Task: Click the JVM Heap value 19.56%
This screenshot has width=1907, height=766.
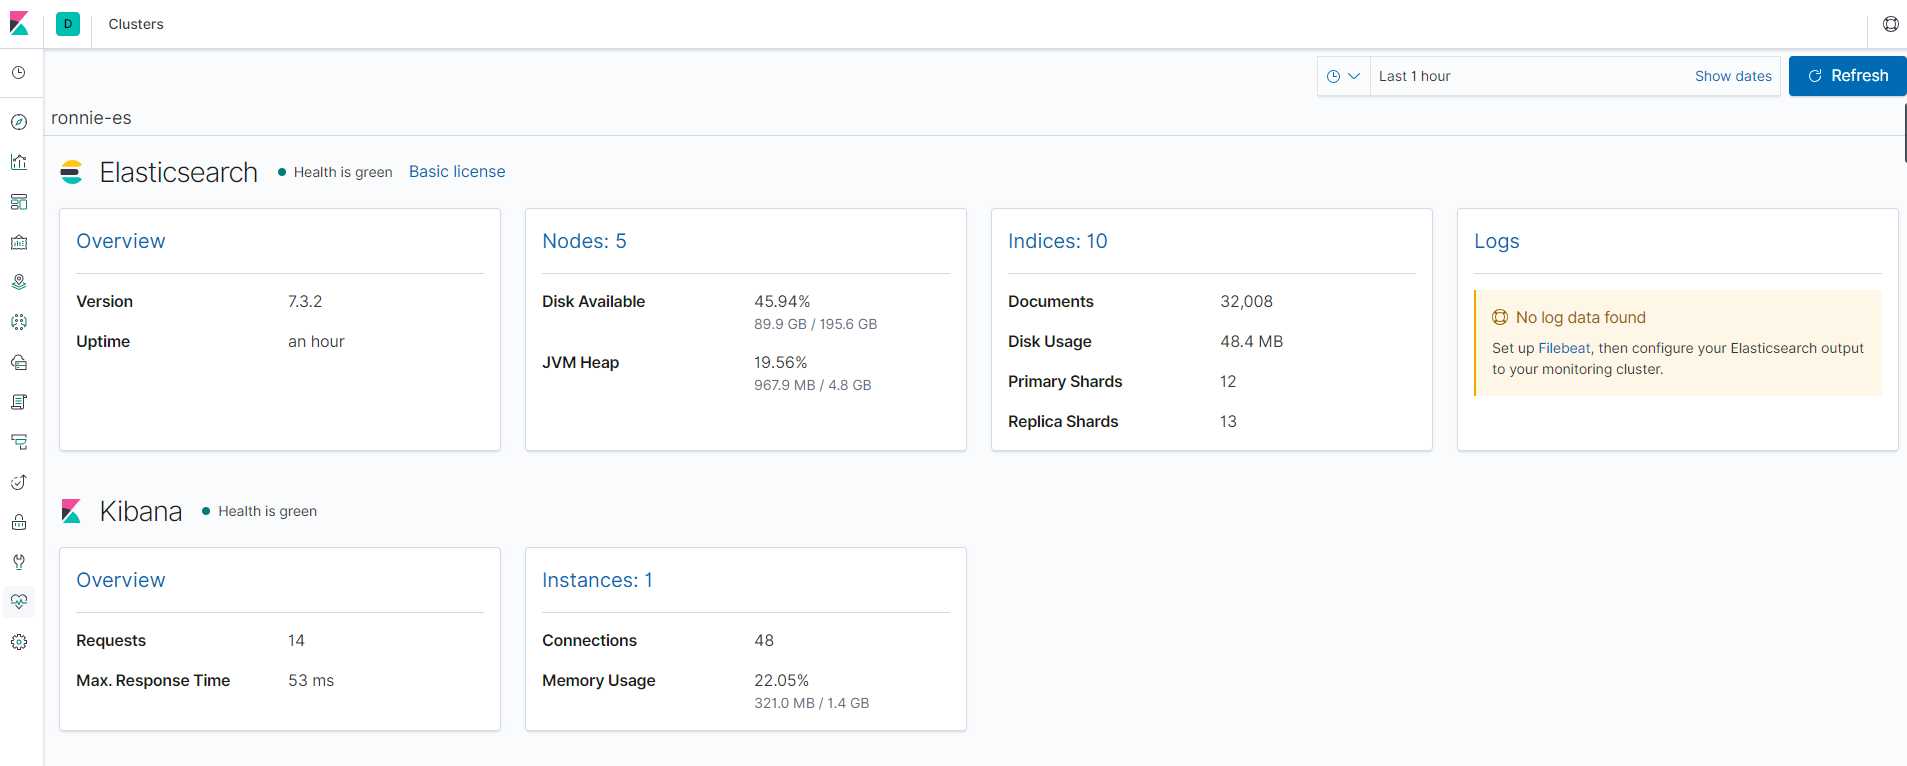Action: (x=780, y=362)
